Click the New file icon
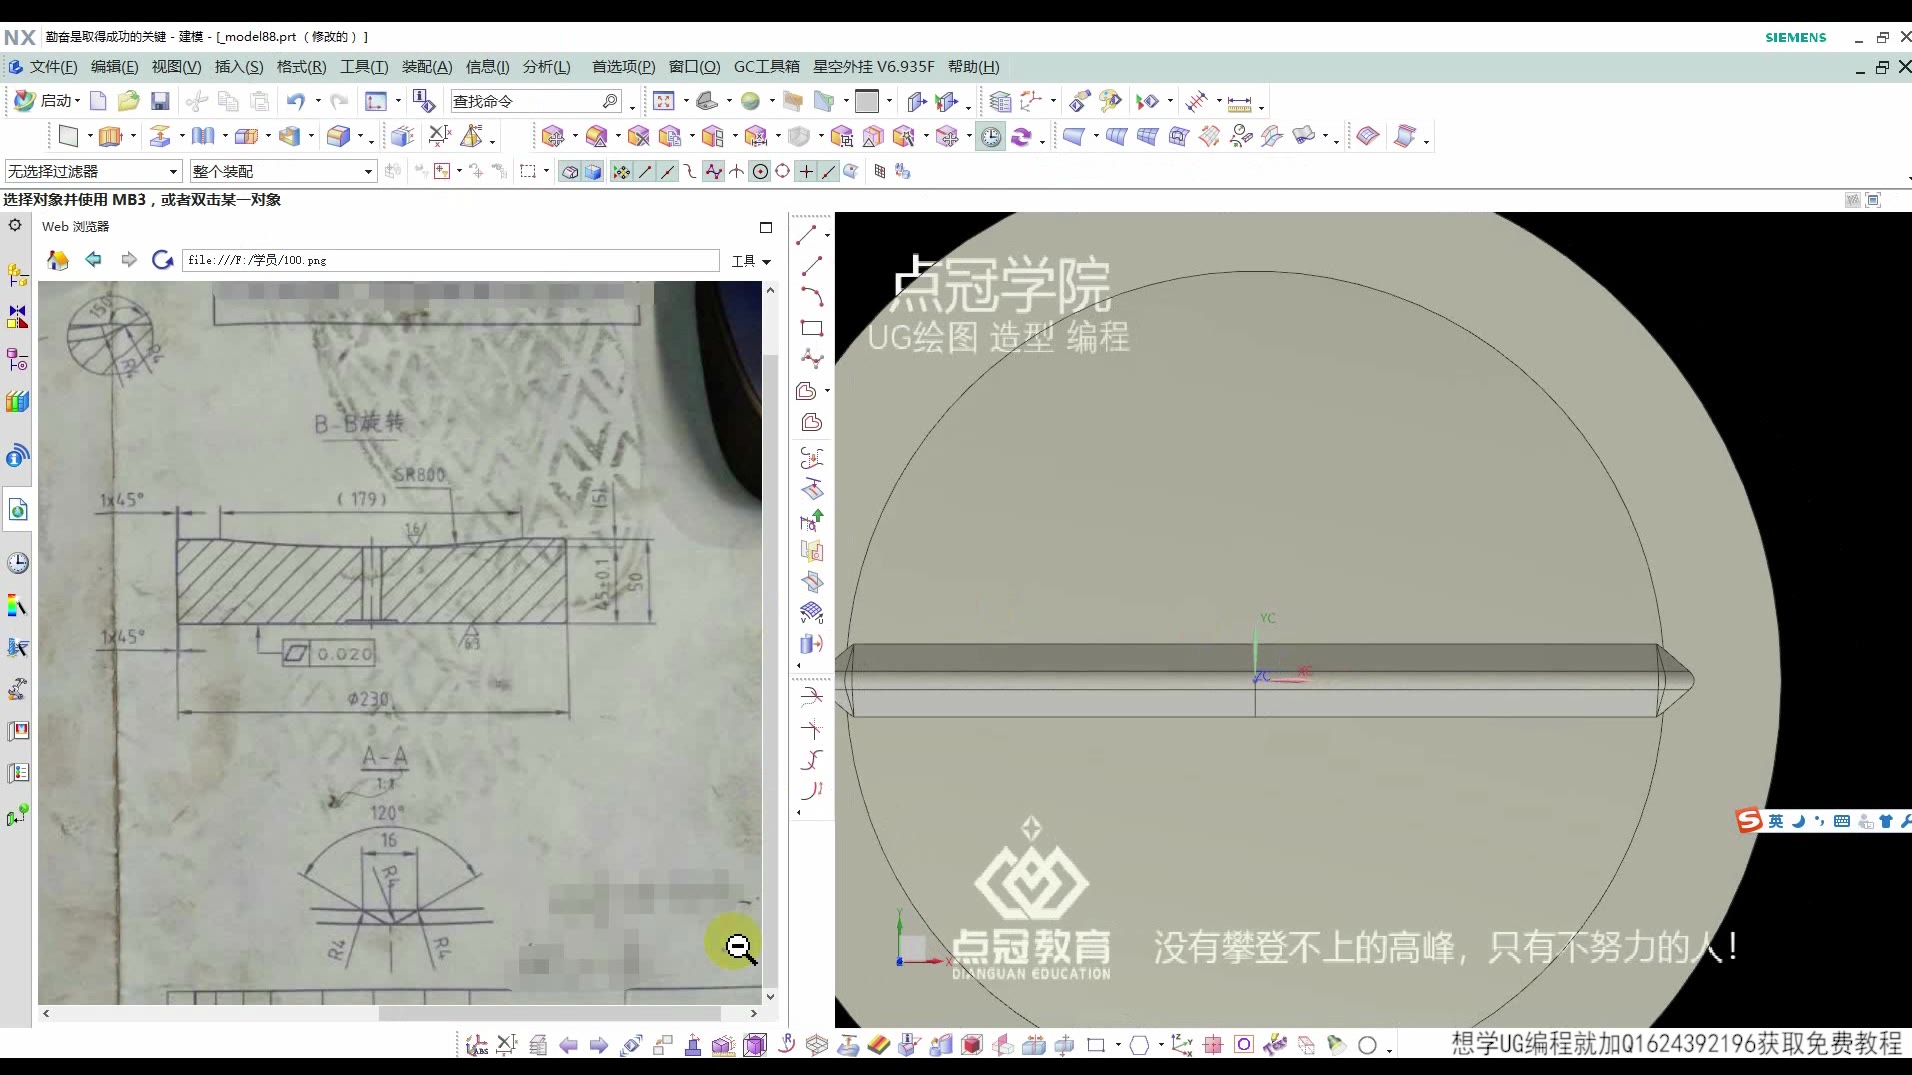1912x1075 pixels. click(x=98, y=101)
